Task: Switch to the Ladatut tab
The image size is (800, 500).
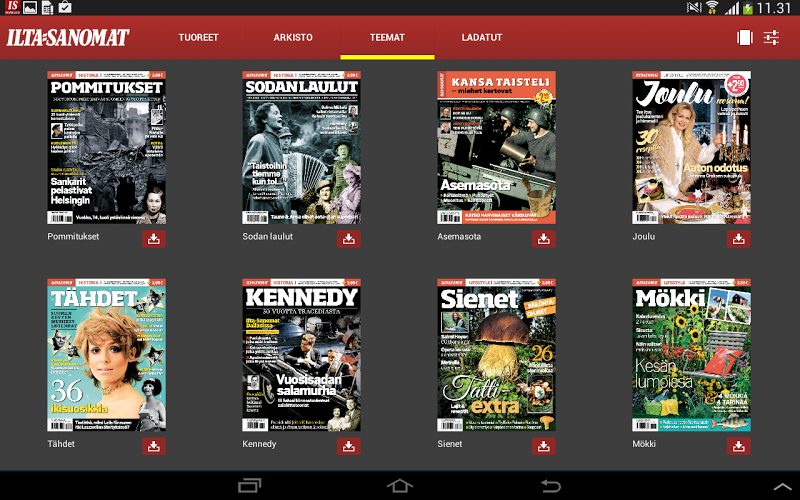Action: [x=482, y=37]
